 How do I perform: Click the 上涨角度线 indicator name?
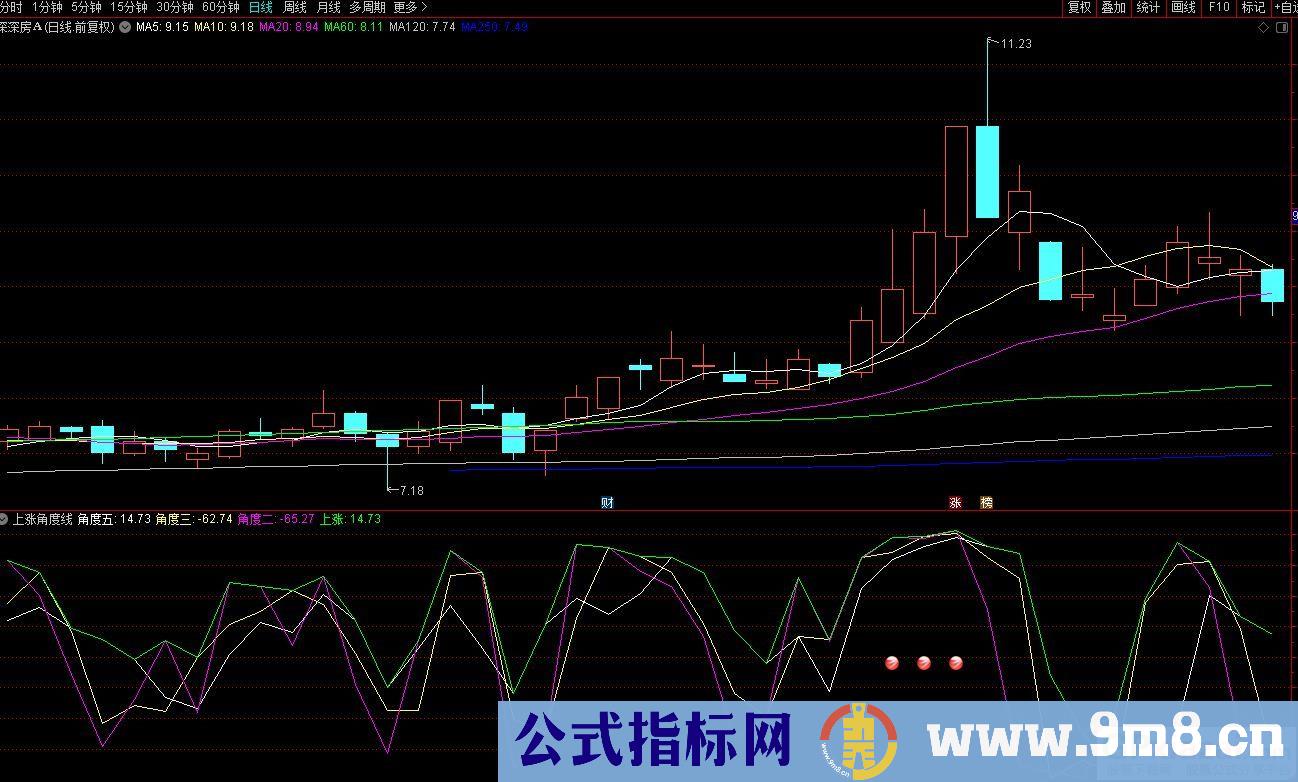click(x=43, y=519)
